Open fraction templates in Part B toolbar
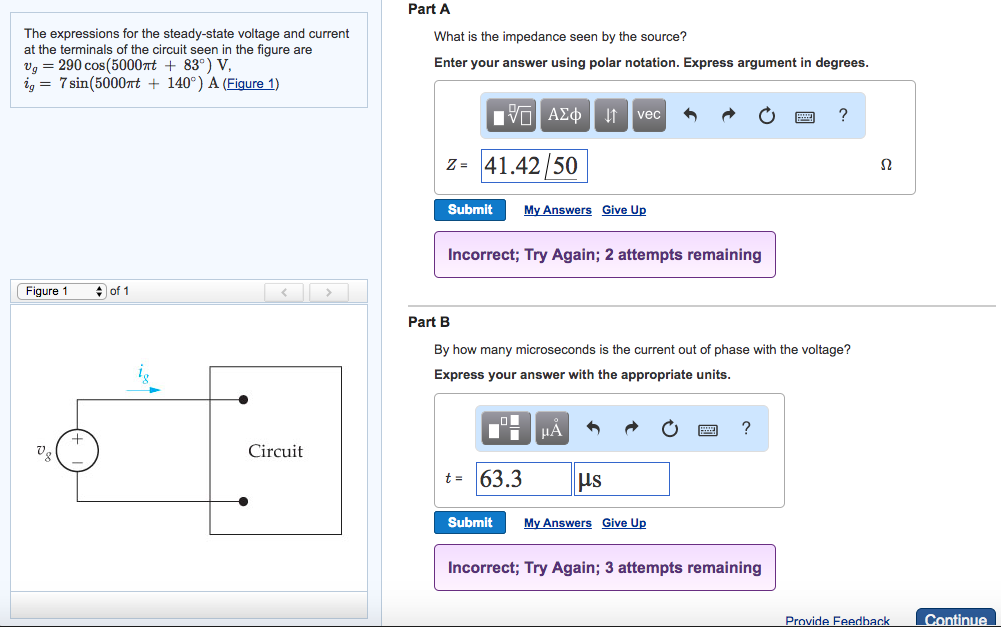The image size is (1001, 627). tap(508, 429)
